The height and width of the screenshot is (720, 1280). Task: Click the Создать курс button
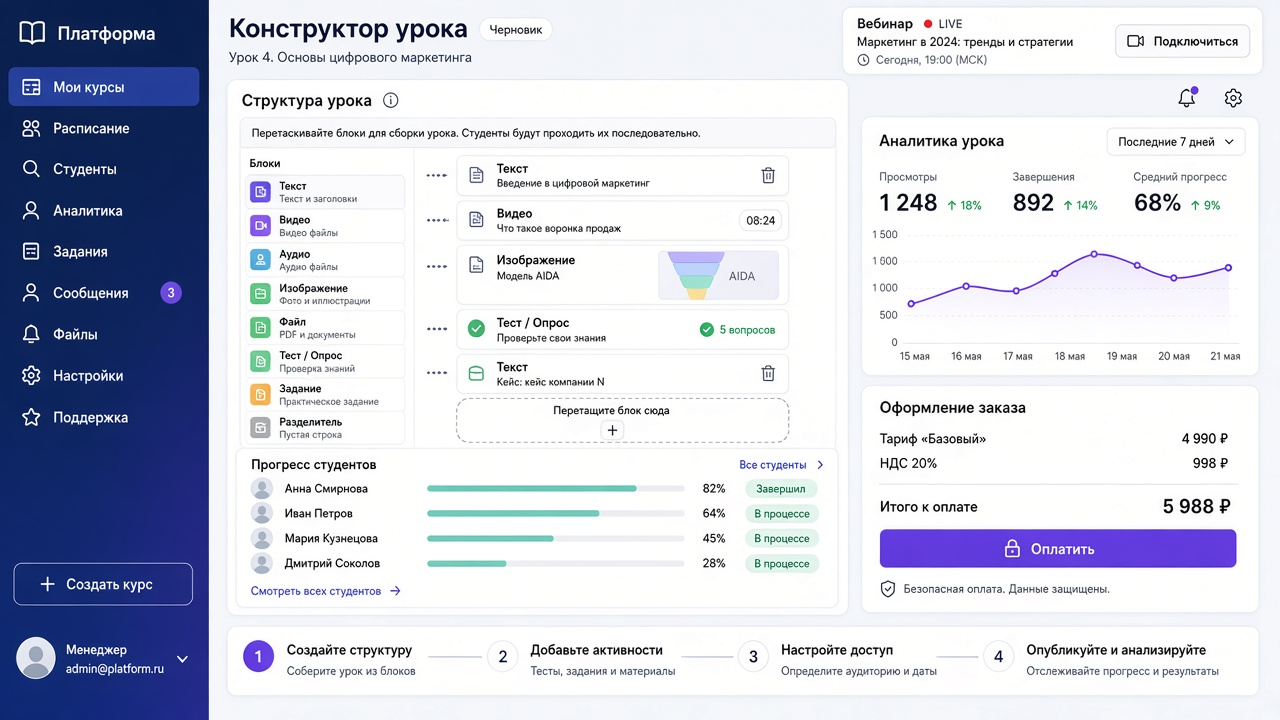point(103,584)
